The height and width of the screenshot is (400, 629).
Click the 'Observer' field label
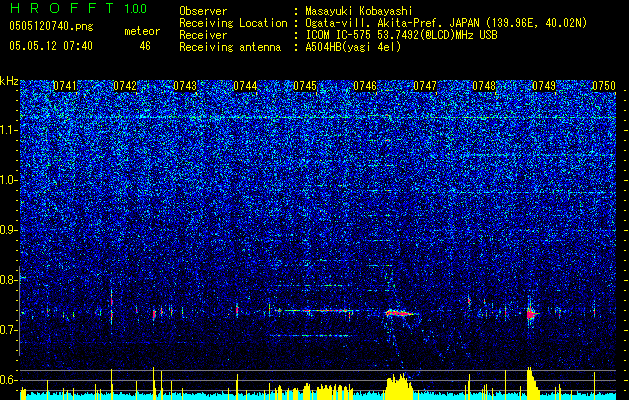(x=203, y=11)
